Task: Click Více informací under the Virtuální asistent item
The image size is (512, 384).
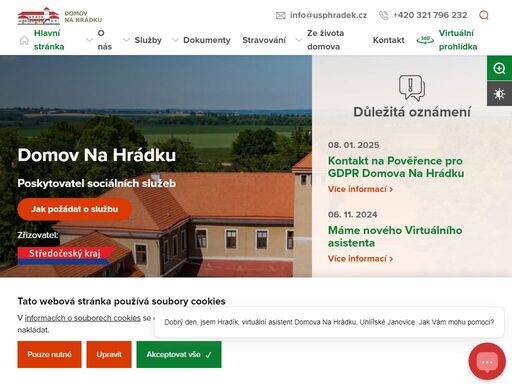Action: (x=360, y=259)
